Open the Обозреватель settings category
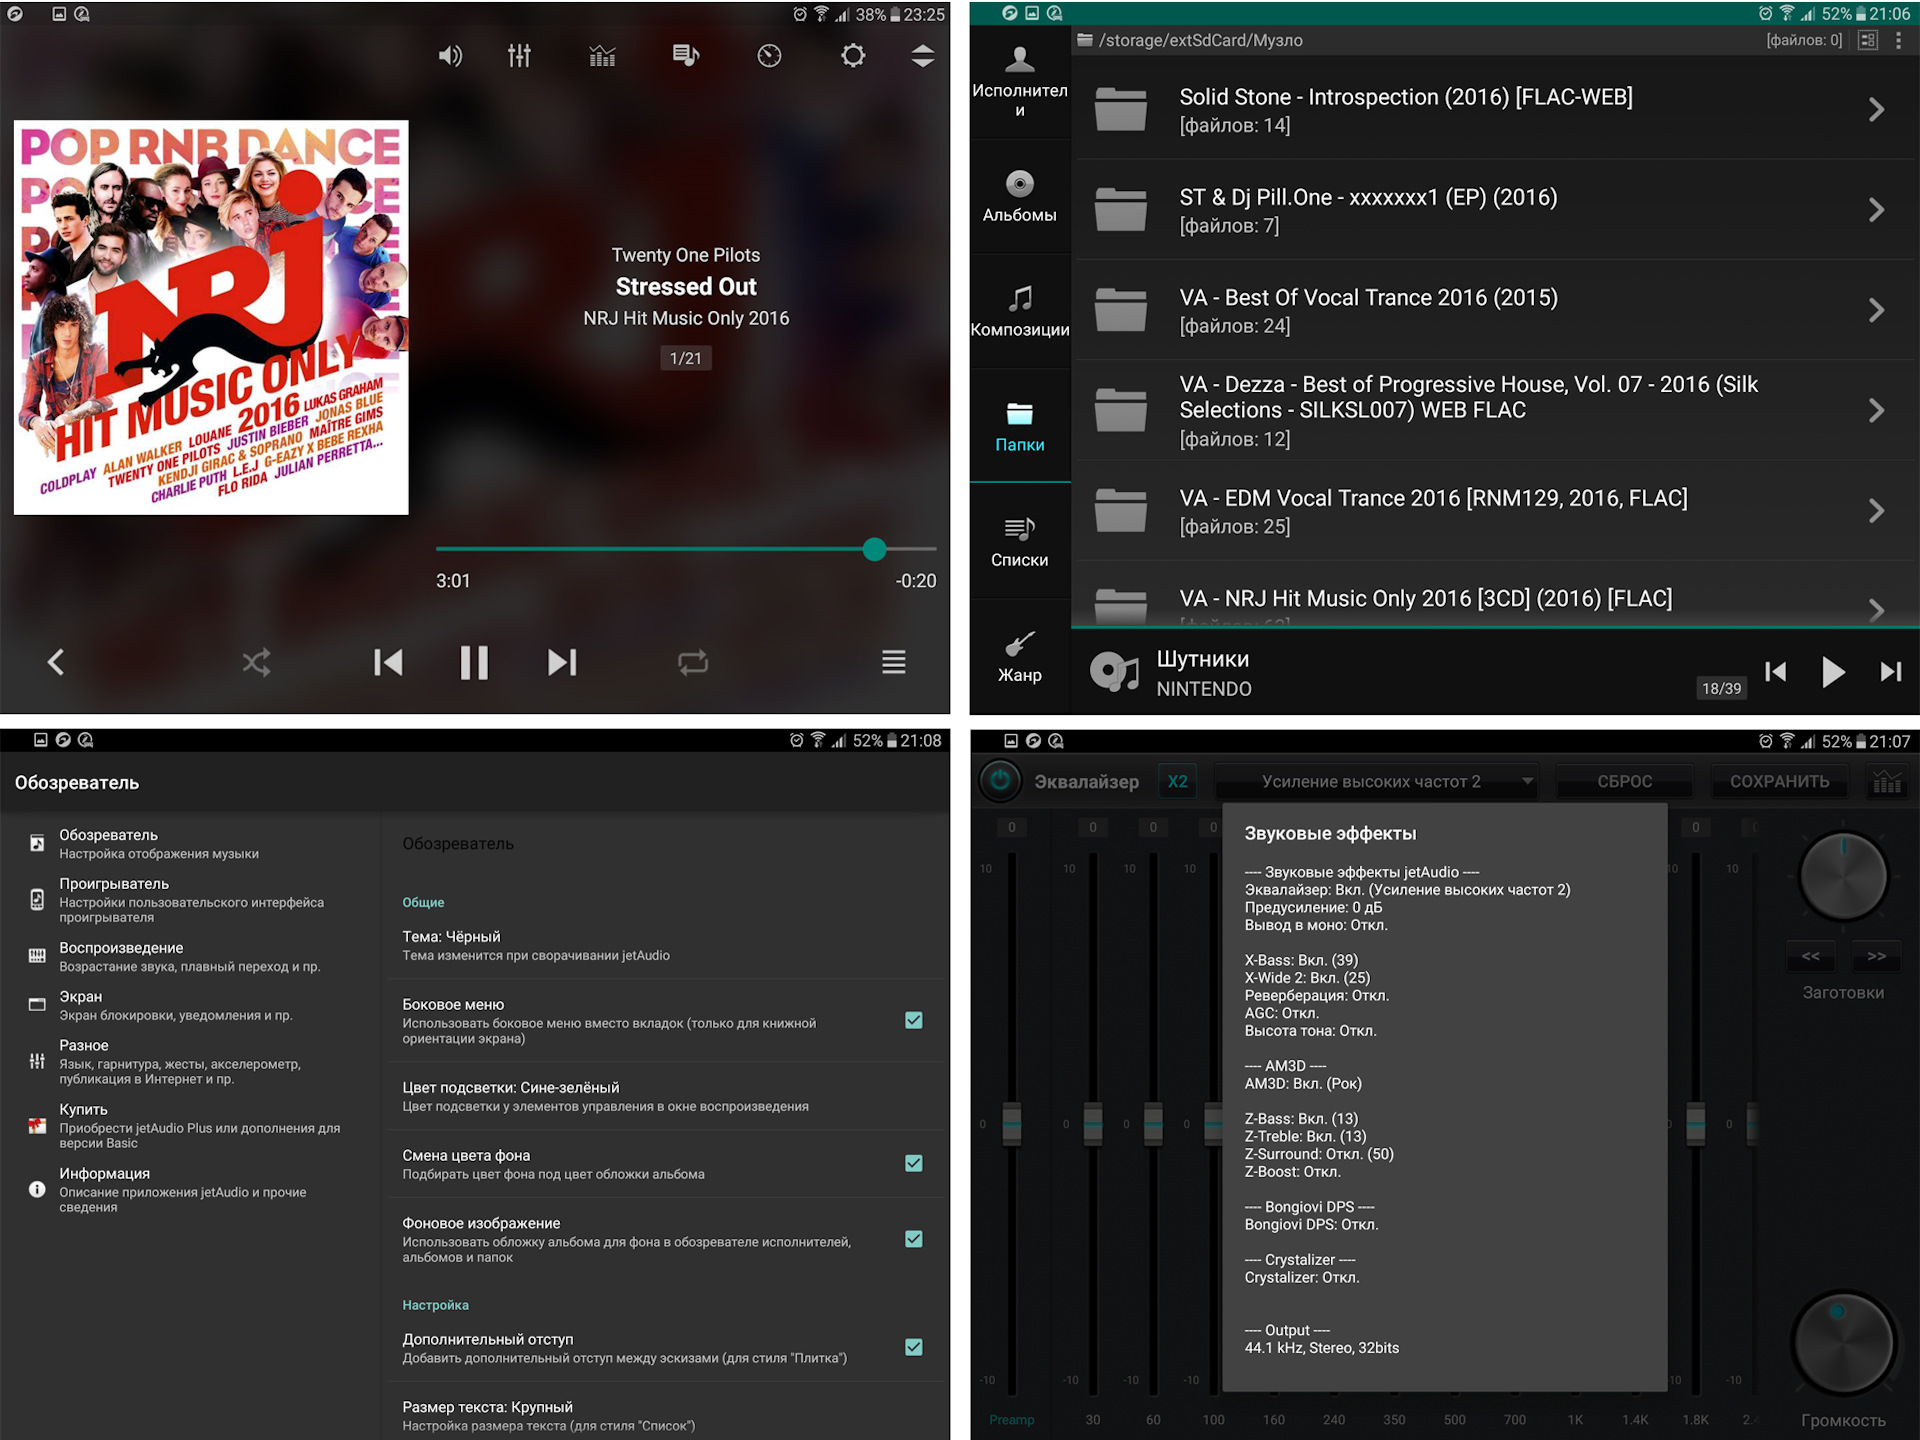This screenshot has width=1920, height=1440. (190, 843)
